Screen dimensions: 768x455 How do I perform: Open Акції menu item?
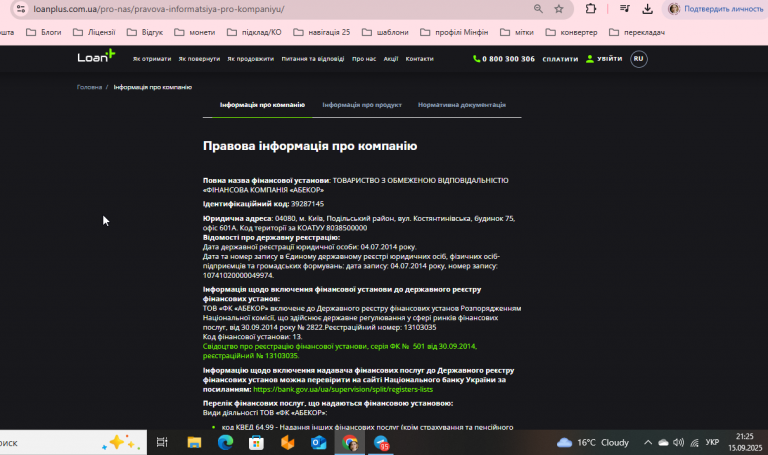coord(391,59)
